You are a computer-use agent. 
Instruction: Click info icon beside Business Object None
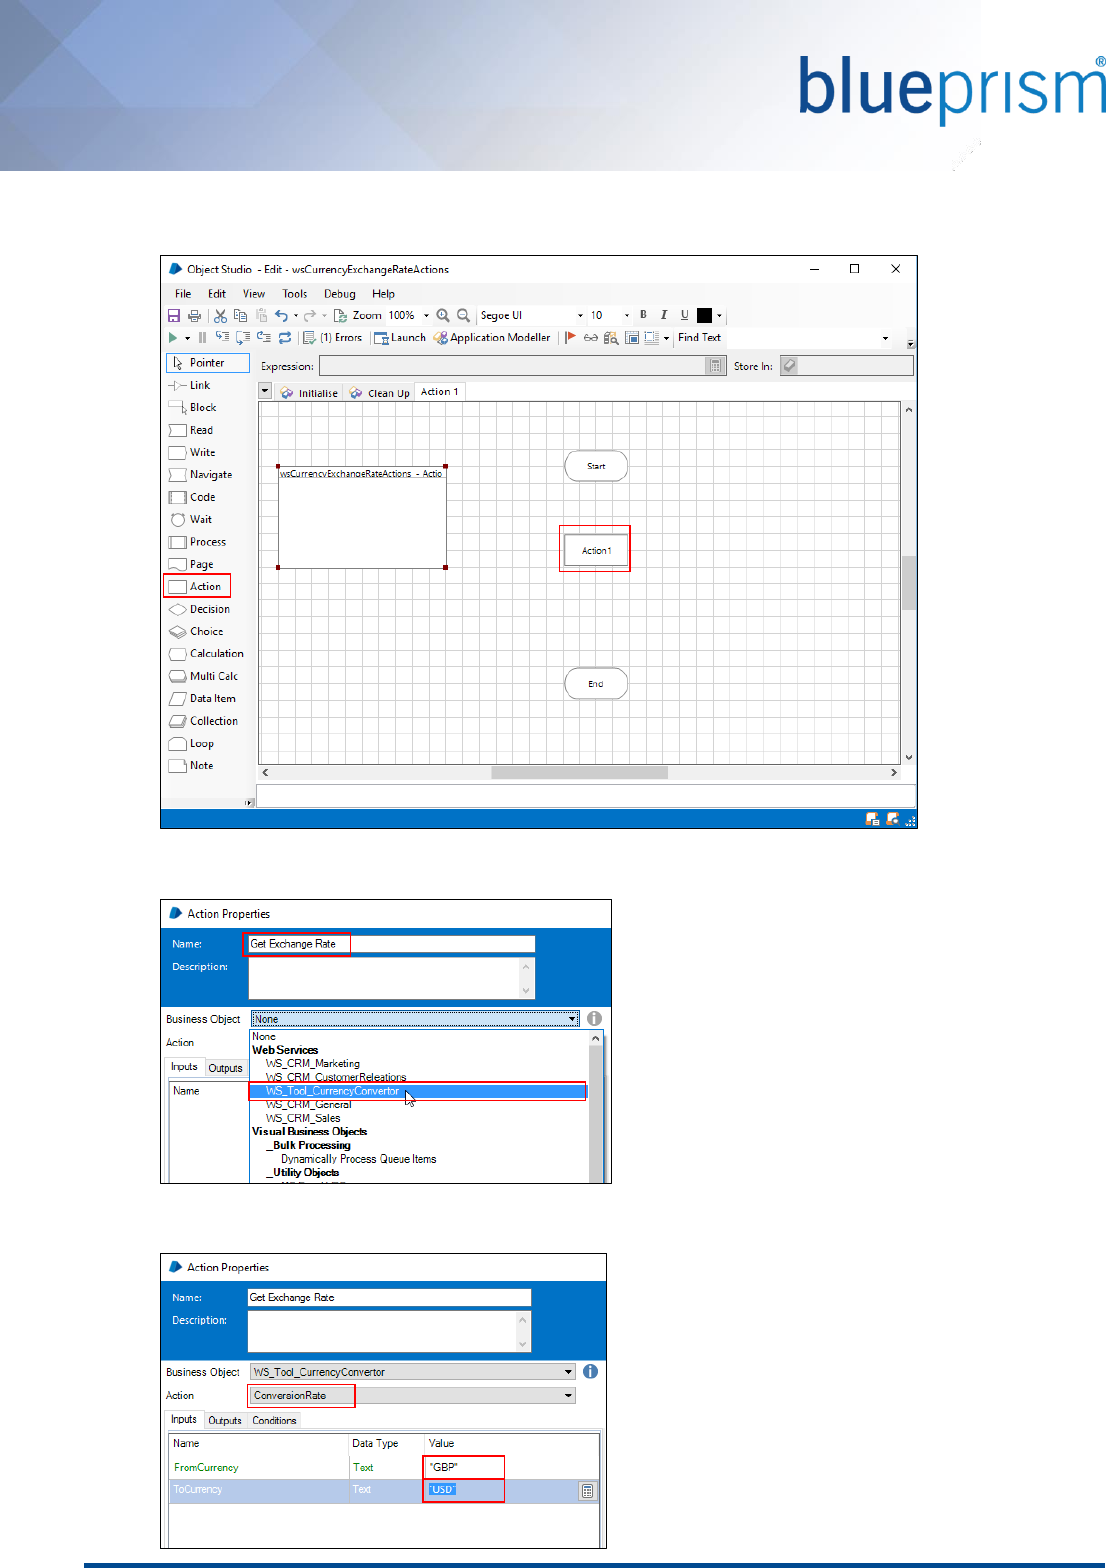click(595, 1019)
